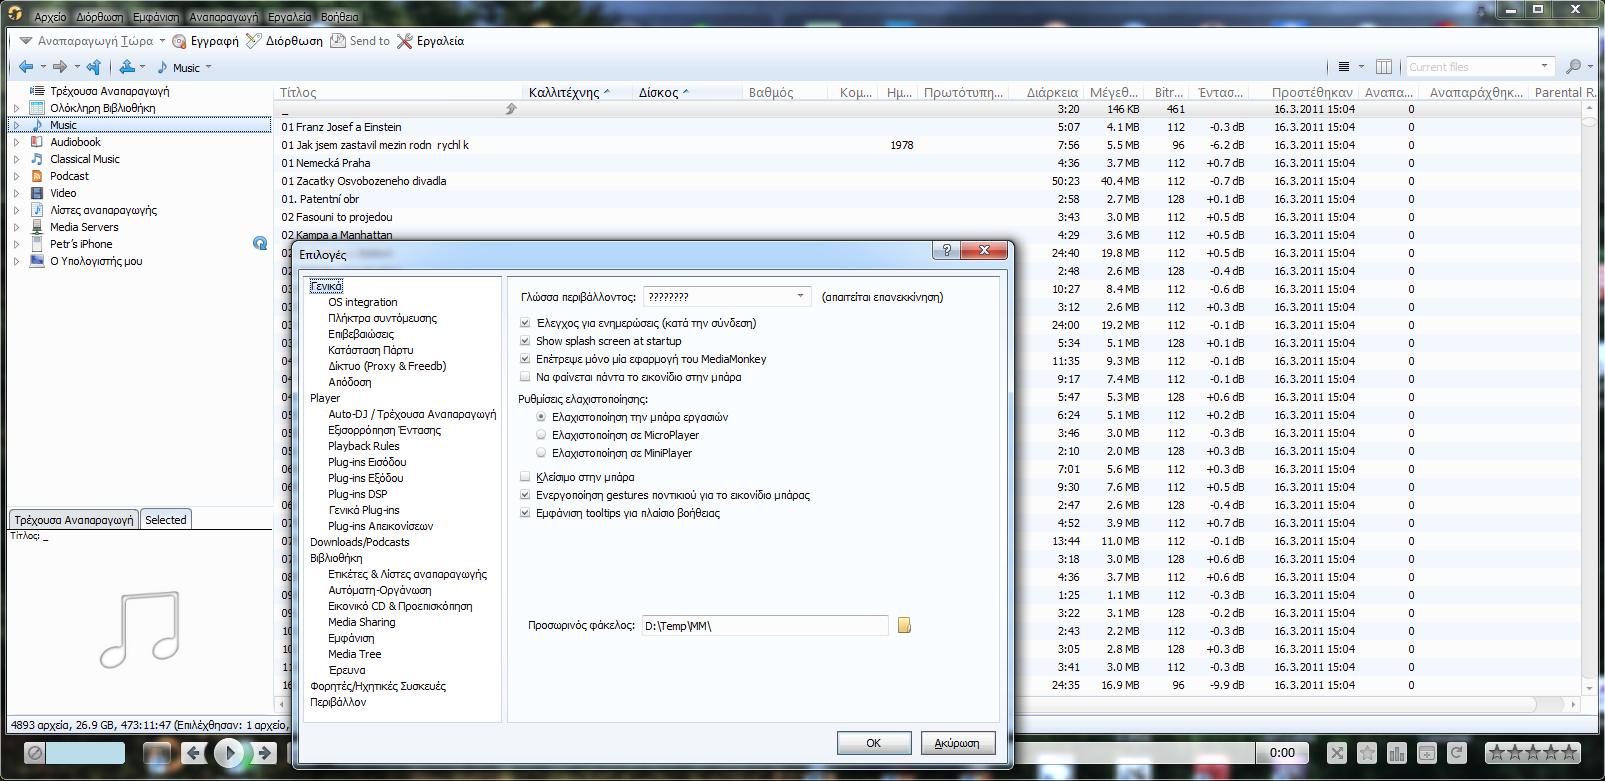Click the dialog help question mark button
The width and height of the screenshot is (1605, 781).
[946, 250]
